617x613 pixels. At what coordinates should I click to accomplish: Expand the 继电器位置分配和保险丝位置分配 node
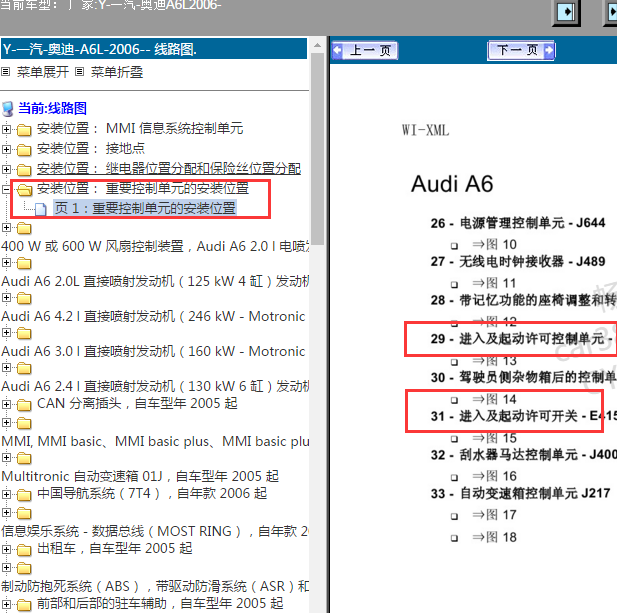point(6,169)
